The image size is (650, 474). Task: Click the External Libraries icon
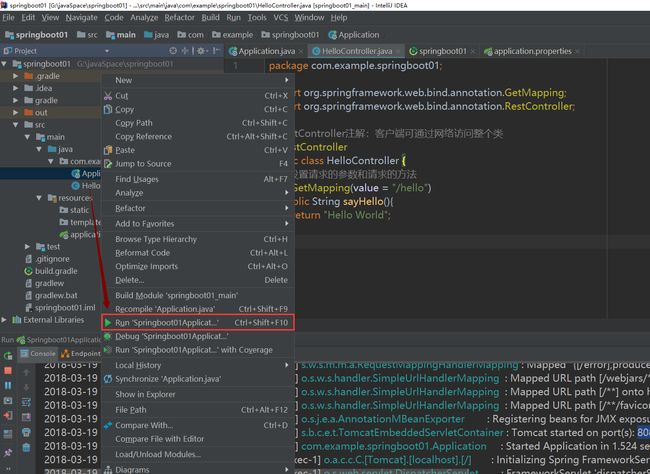17,320
